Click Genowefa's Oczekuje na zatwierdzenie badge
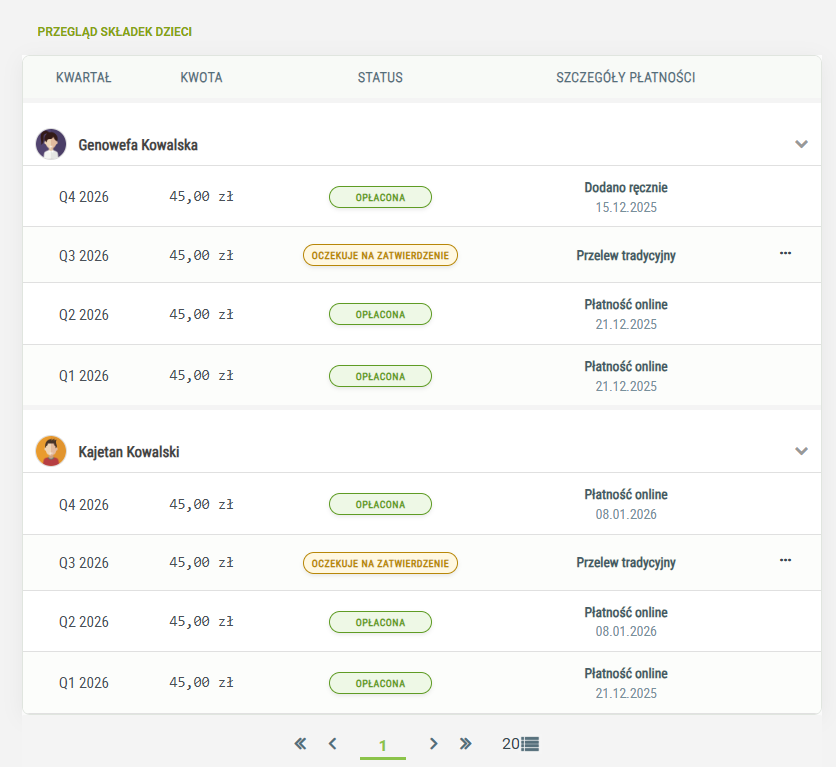The image size is (836, 767). coord(380,255)
